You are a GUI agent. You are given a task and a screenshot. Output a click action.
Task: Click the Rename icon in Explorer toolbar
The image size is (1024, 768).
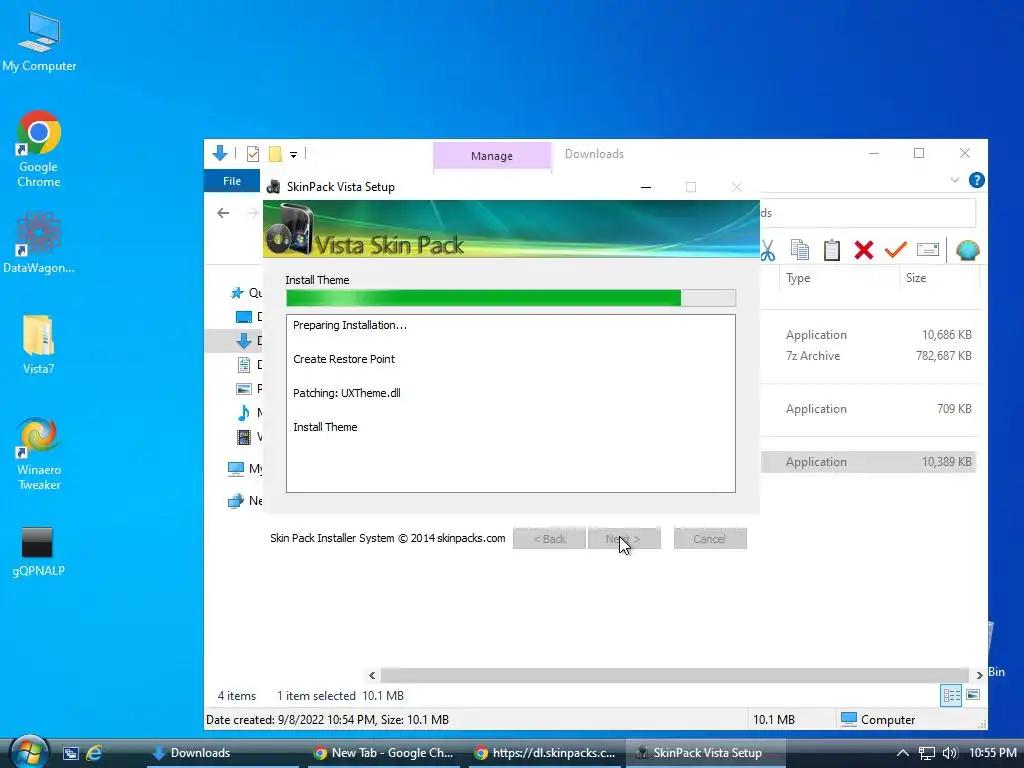[x=927, y=250]
